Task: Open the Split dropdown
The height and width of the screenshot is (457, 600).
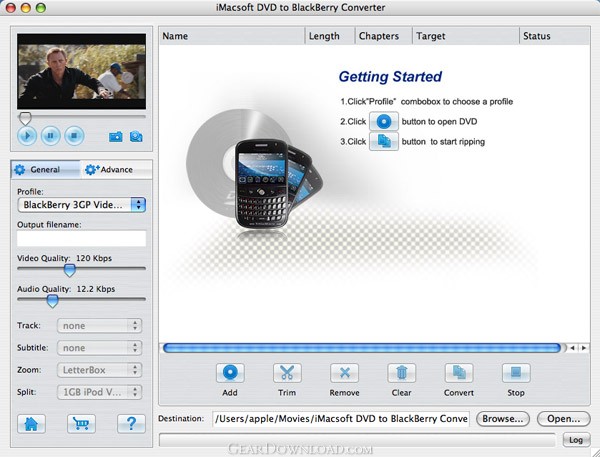Action: (99, 392)
